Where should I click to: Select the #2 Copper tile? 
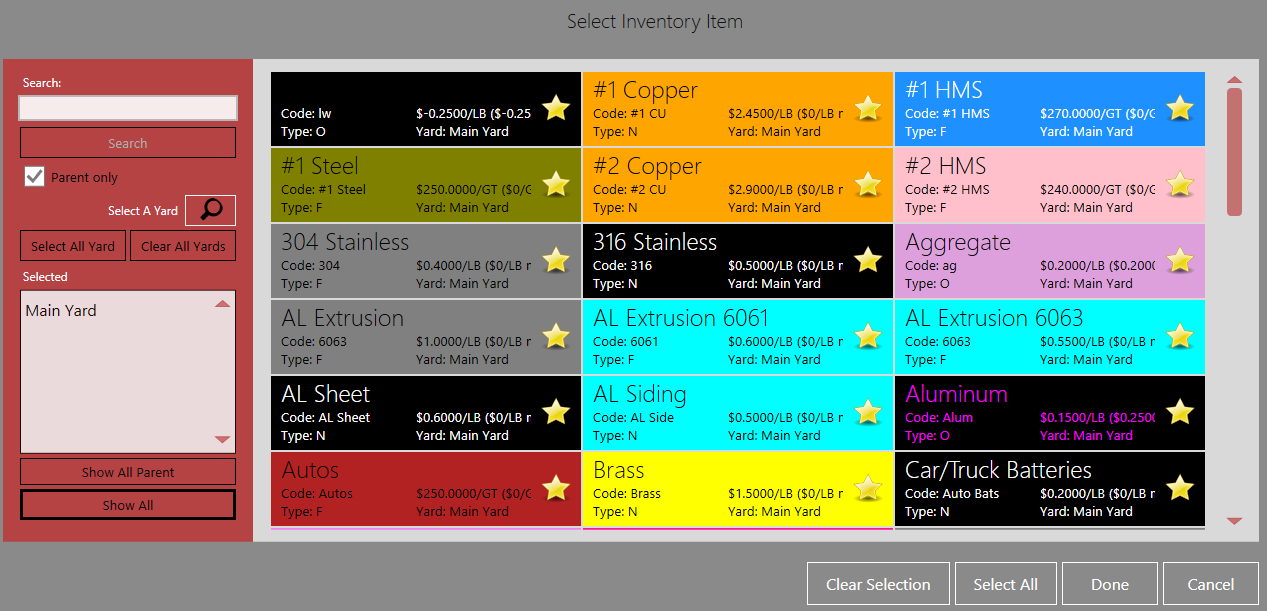[x=737, y=185]
